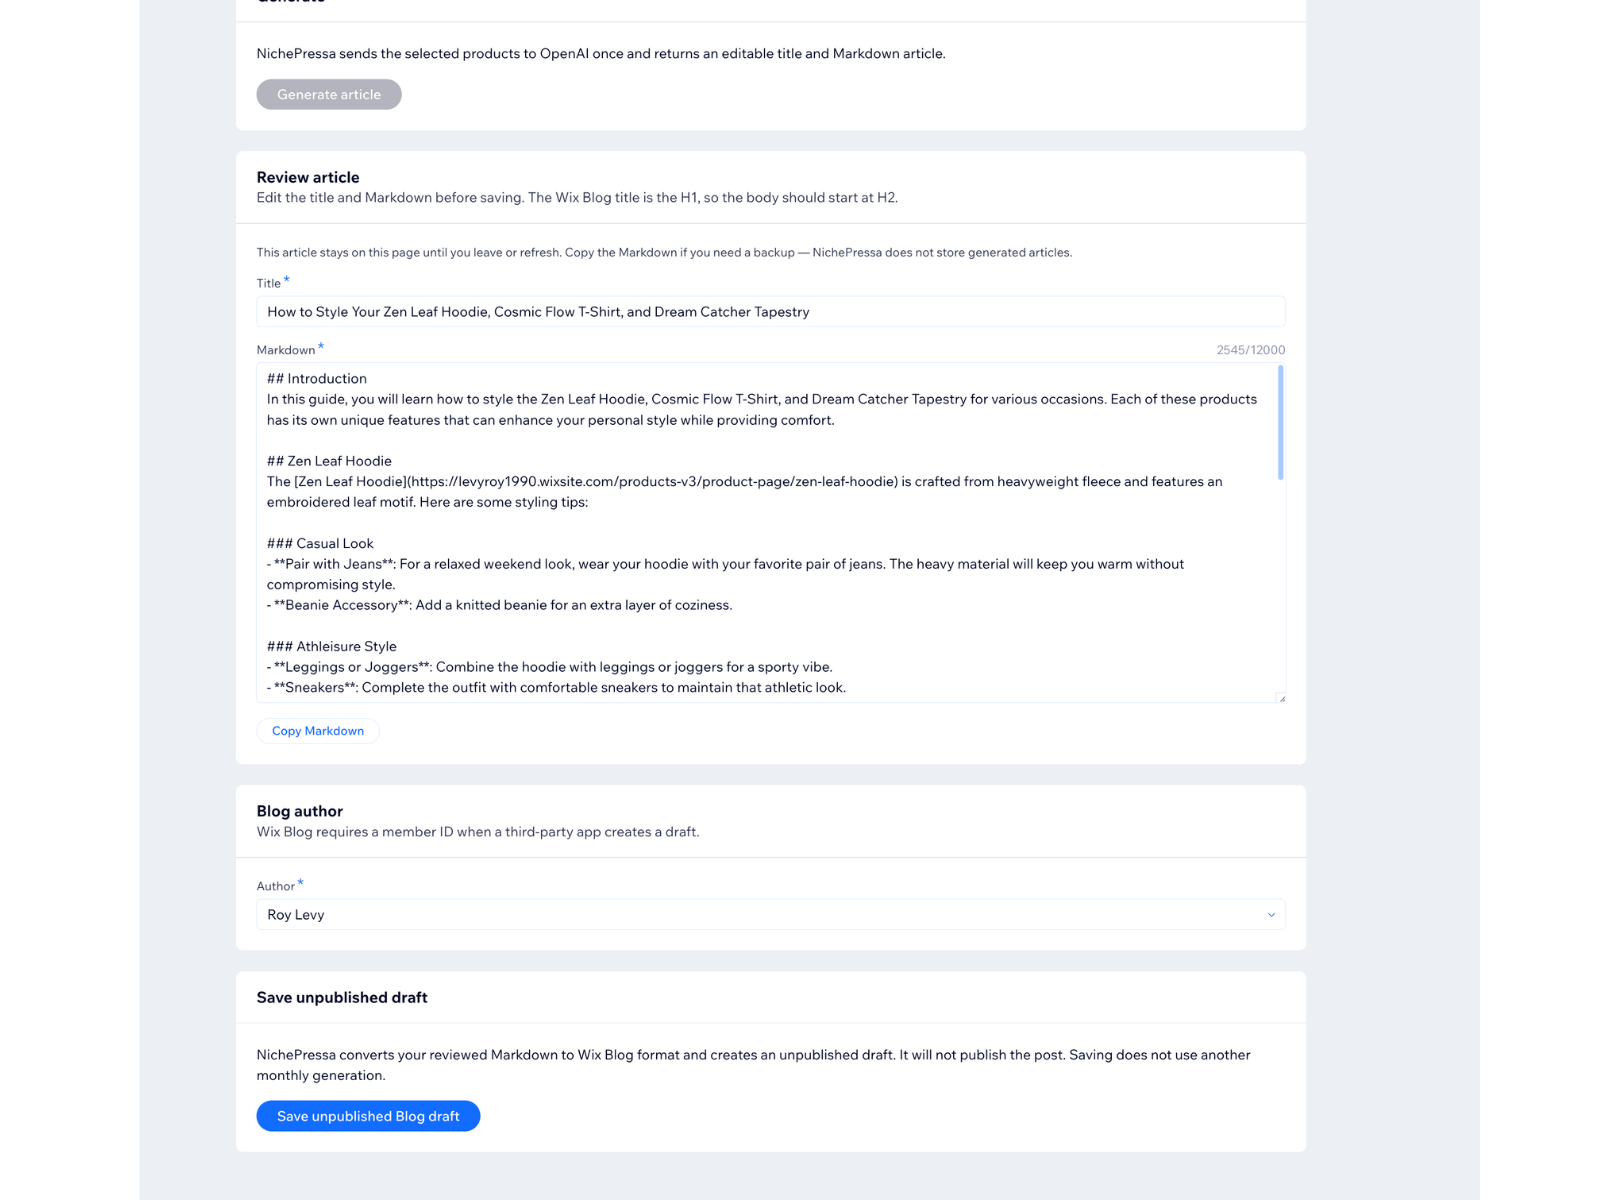Click the '## Zen Leaf Hoodie' heading line
Screen dimensions: 1600x1200
tap(329, 461)
